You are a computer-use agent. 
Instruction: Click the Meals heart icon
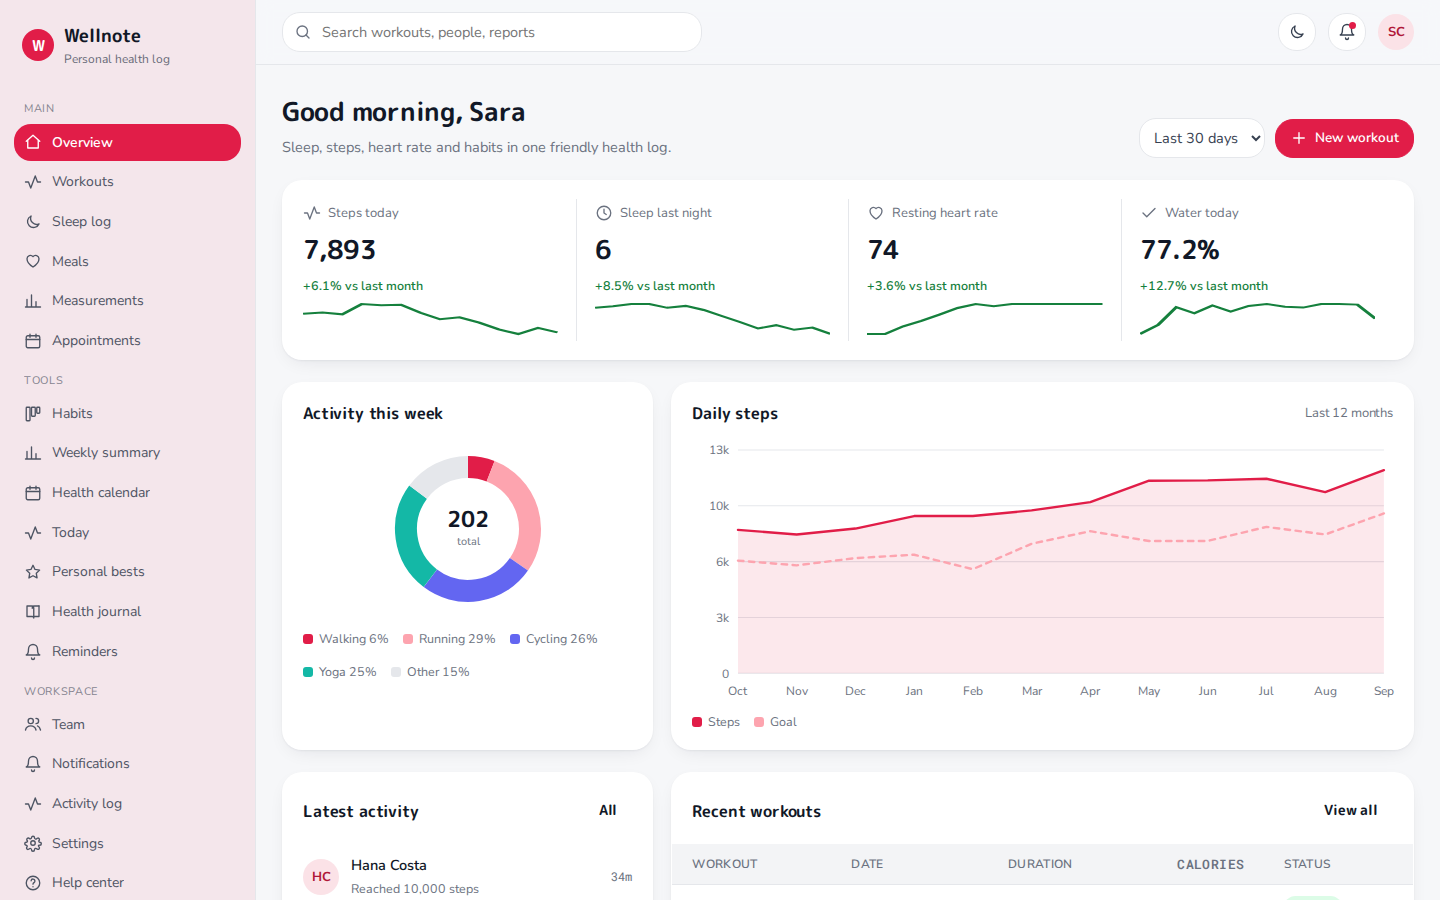[33, 261]
